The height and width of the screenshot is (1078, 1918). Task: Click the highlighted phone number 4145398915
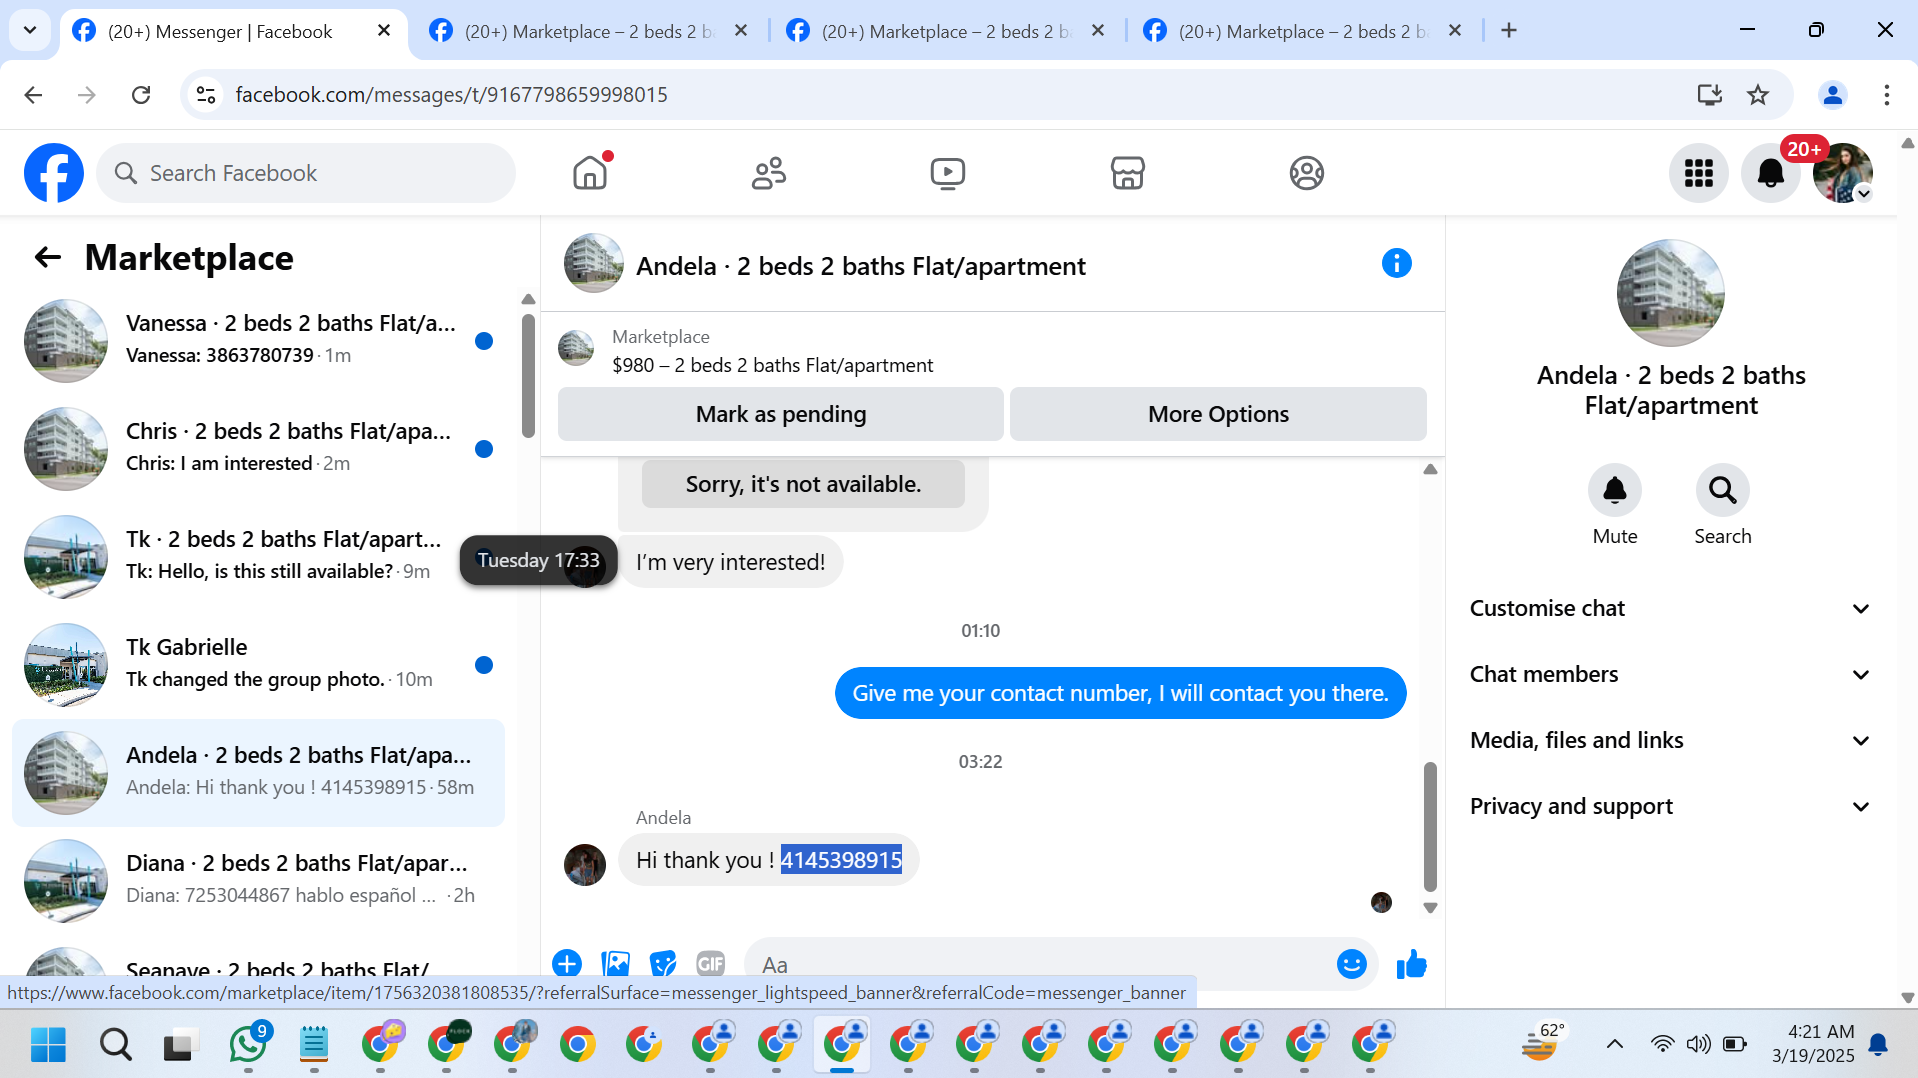click(x=841, y=860)
